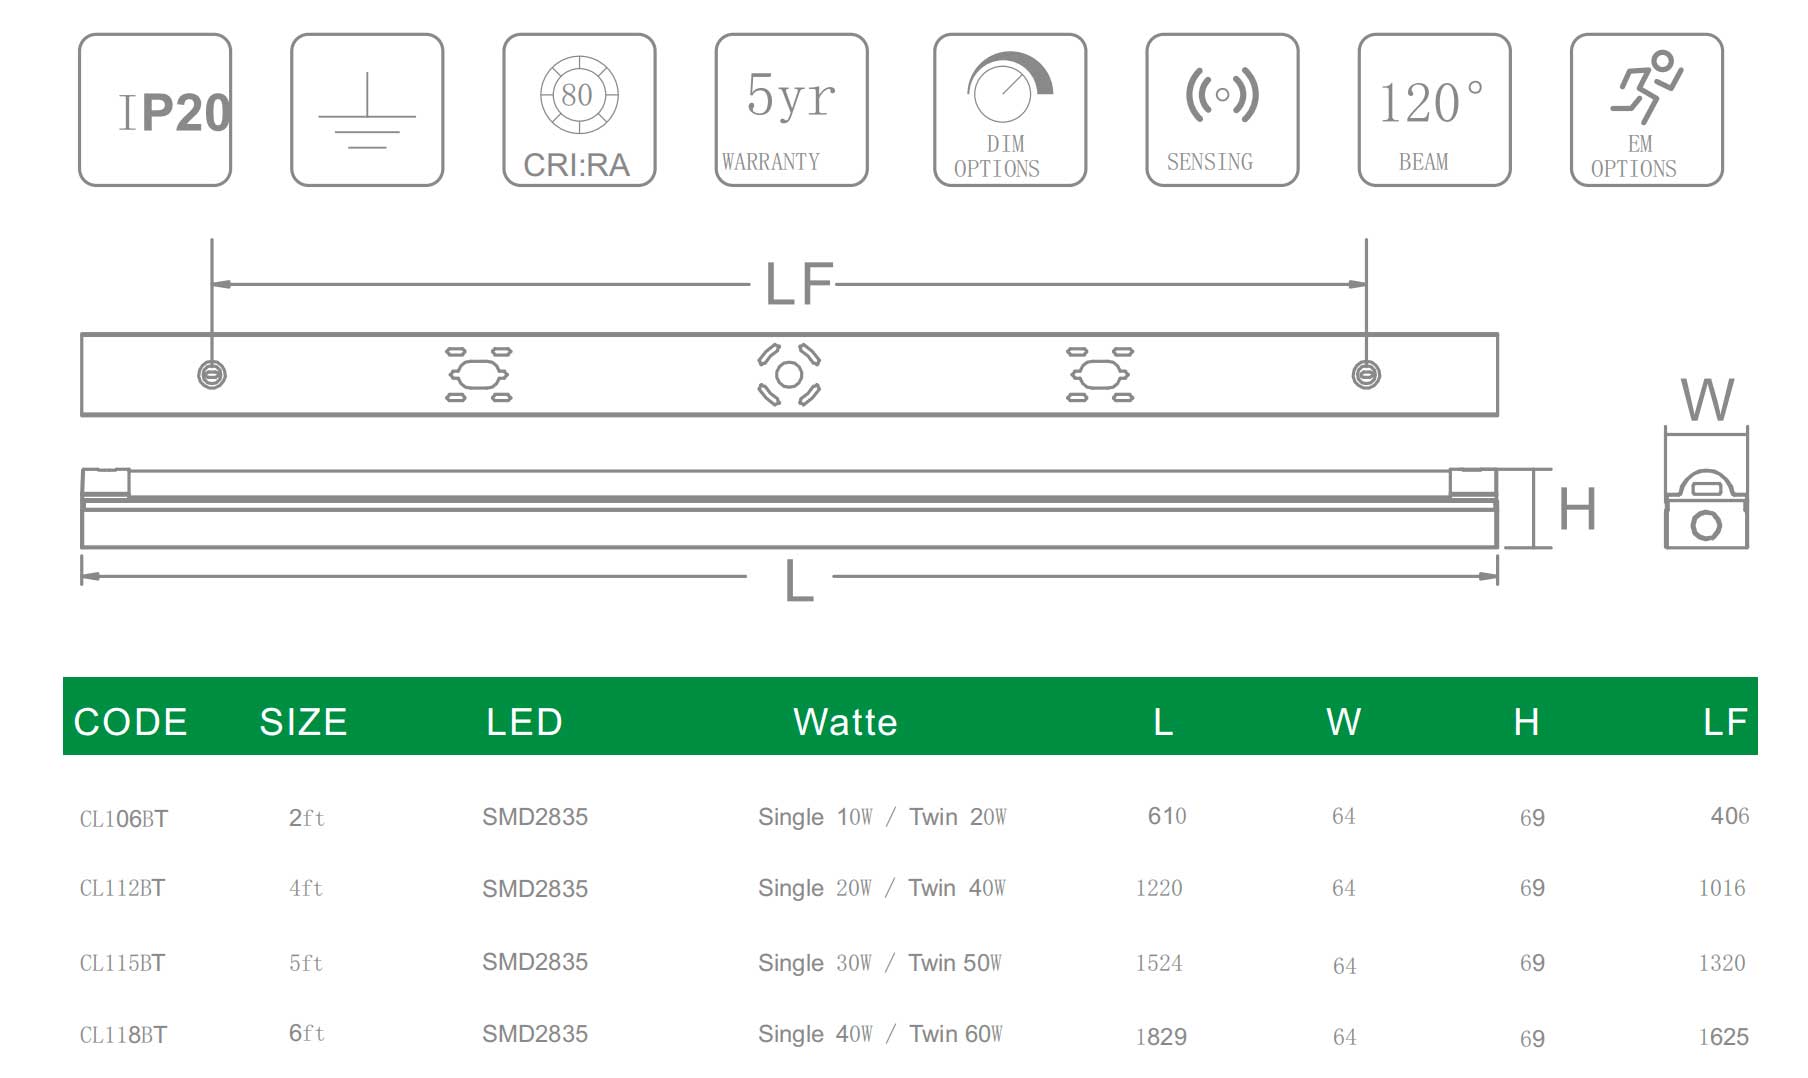
Task: Click the earth ground symbol icon
Action: (x=367, y=110)
